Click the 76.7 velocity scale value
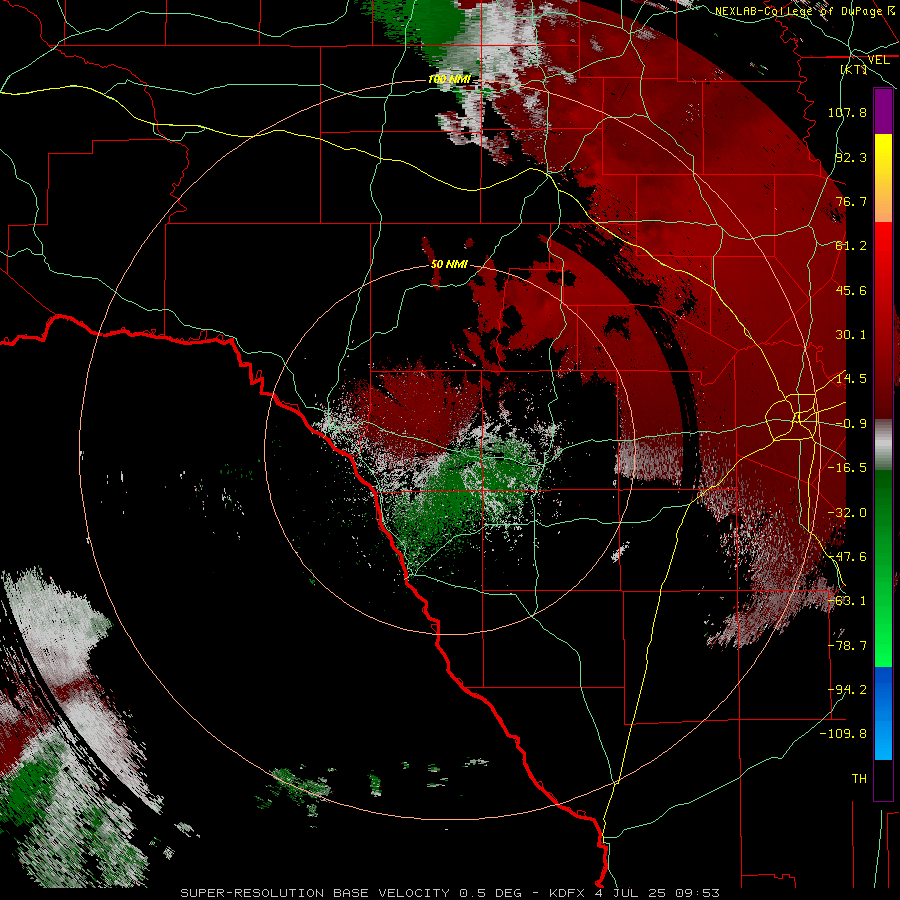This screenshot has height=900, width=900. pos(851,201)
